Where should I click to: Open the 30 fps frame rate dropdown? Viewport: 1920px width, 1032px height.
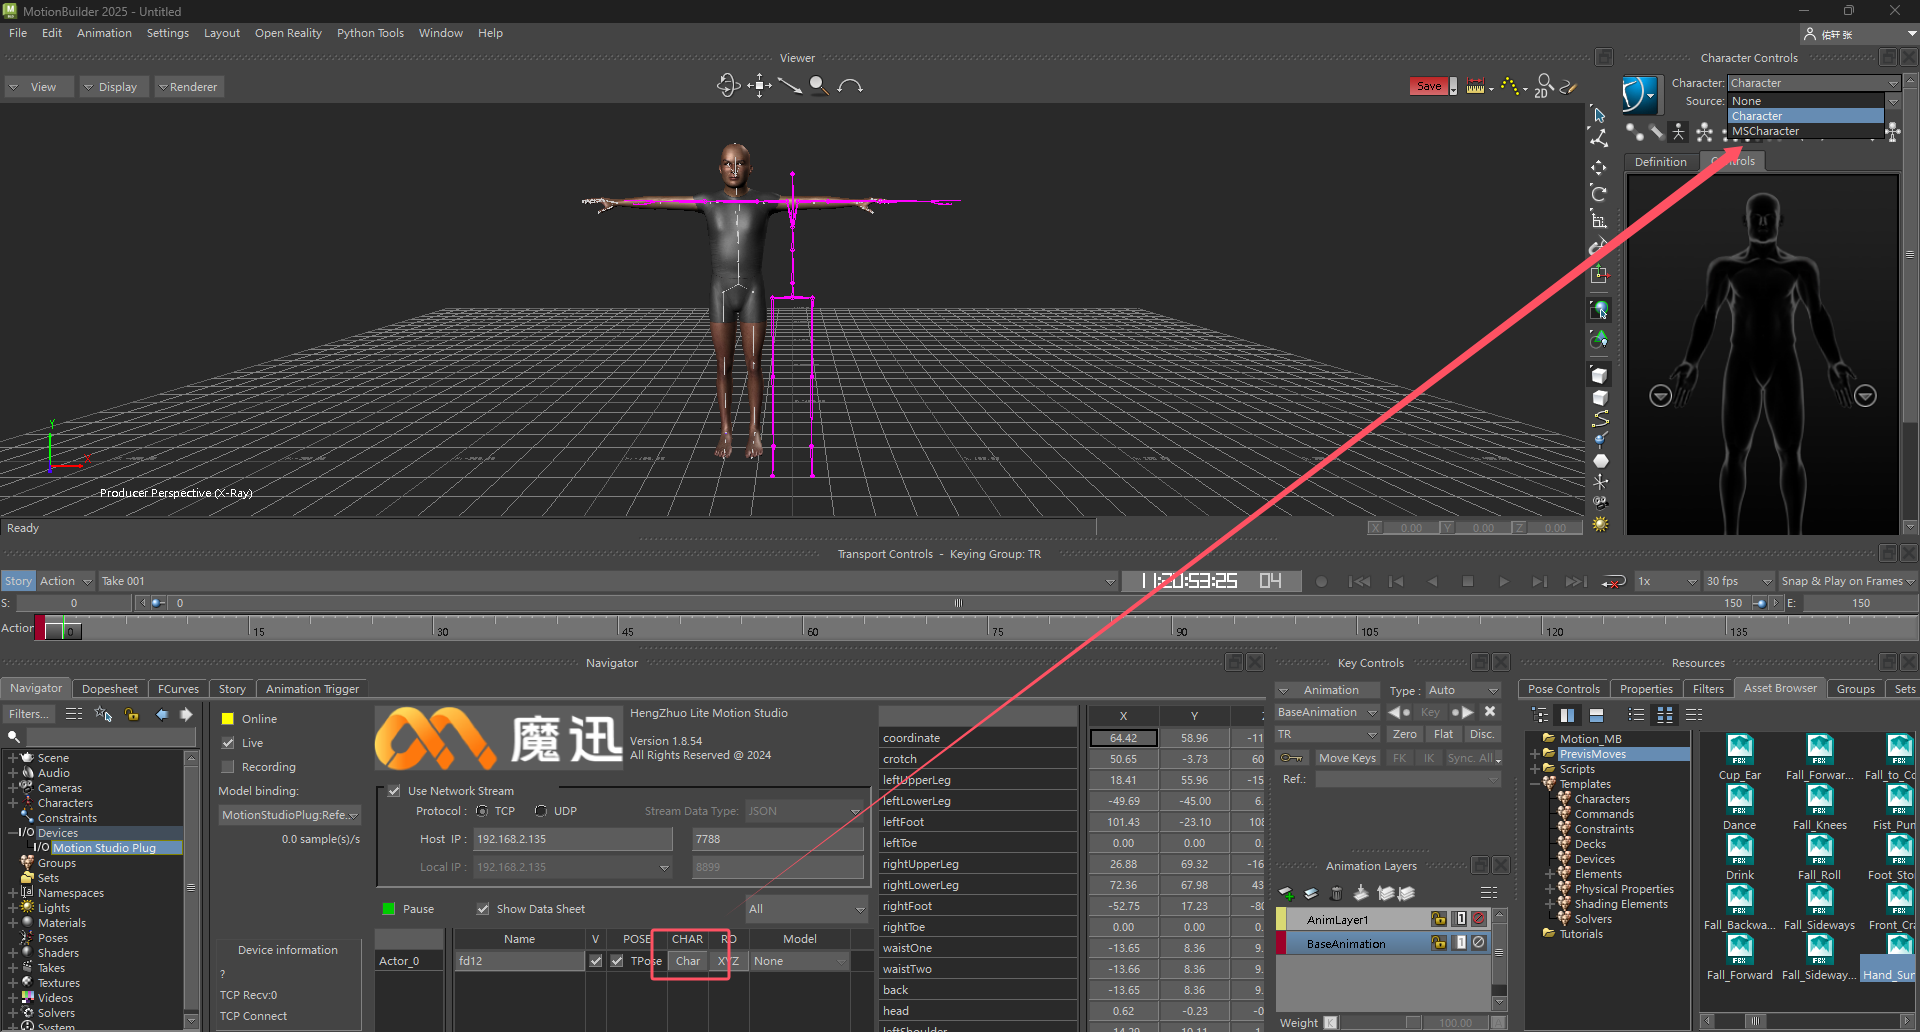(1738, 581)
